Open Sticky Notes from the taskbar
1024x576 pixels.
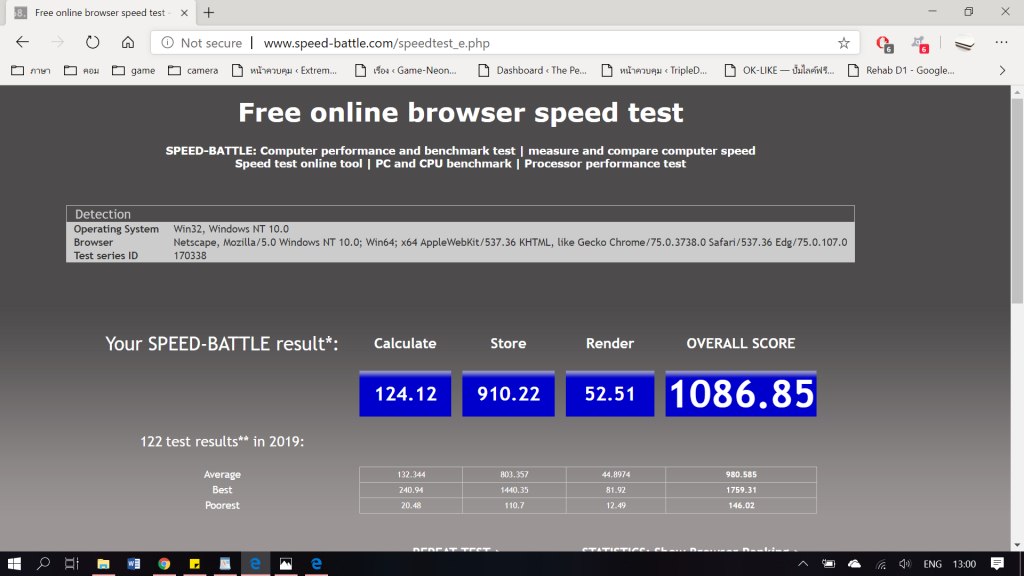(x=195, y=564)
